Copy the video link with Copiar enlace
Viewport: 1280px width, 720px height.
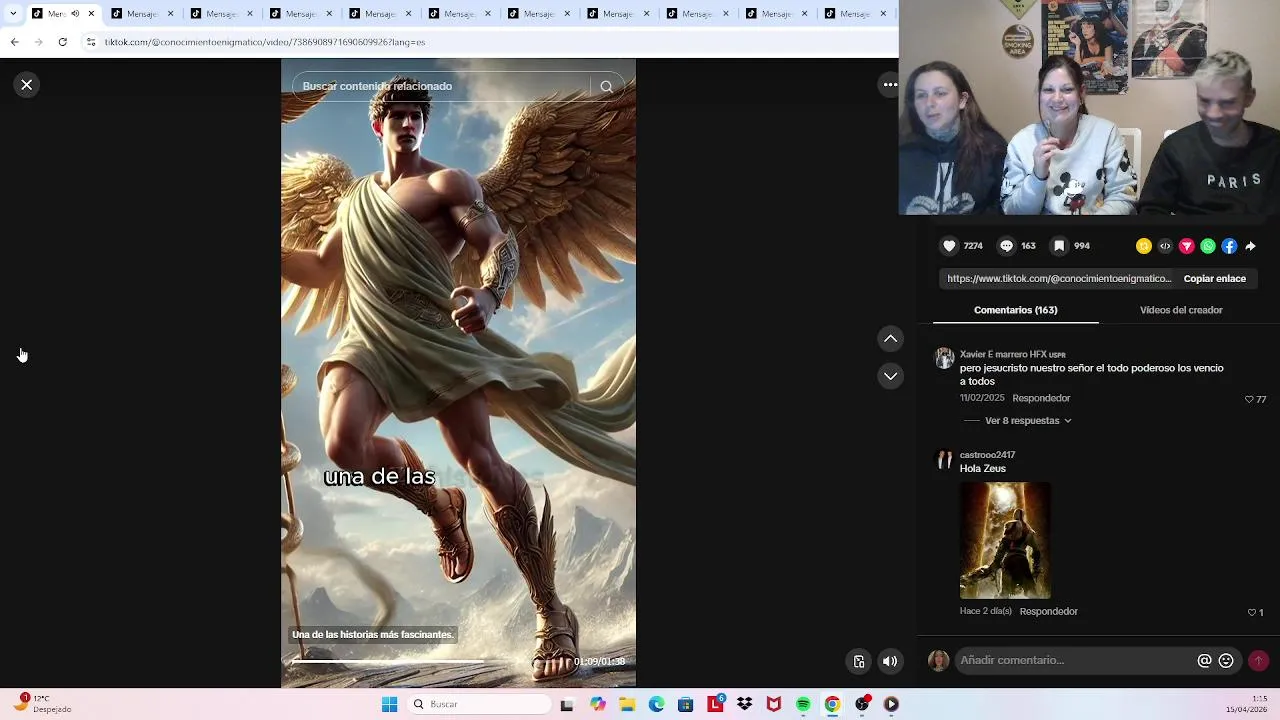pos(1215,279)
